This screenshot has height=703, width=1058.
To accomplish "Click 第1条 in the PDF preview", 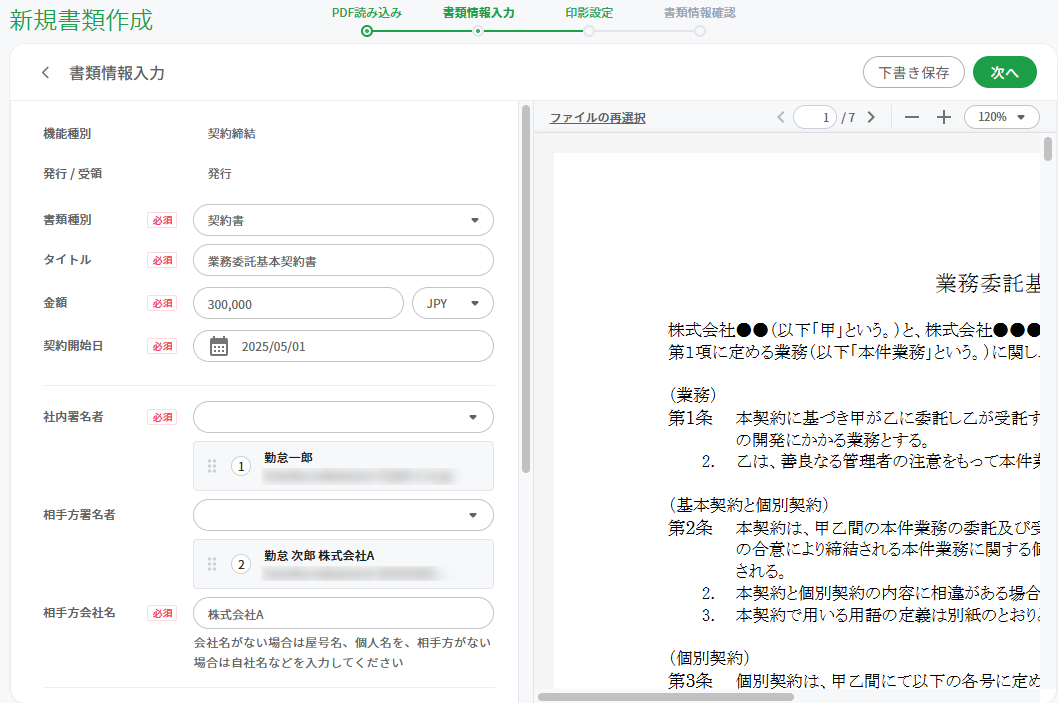I will pyautogui.click(x=690, y=418).
